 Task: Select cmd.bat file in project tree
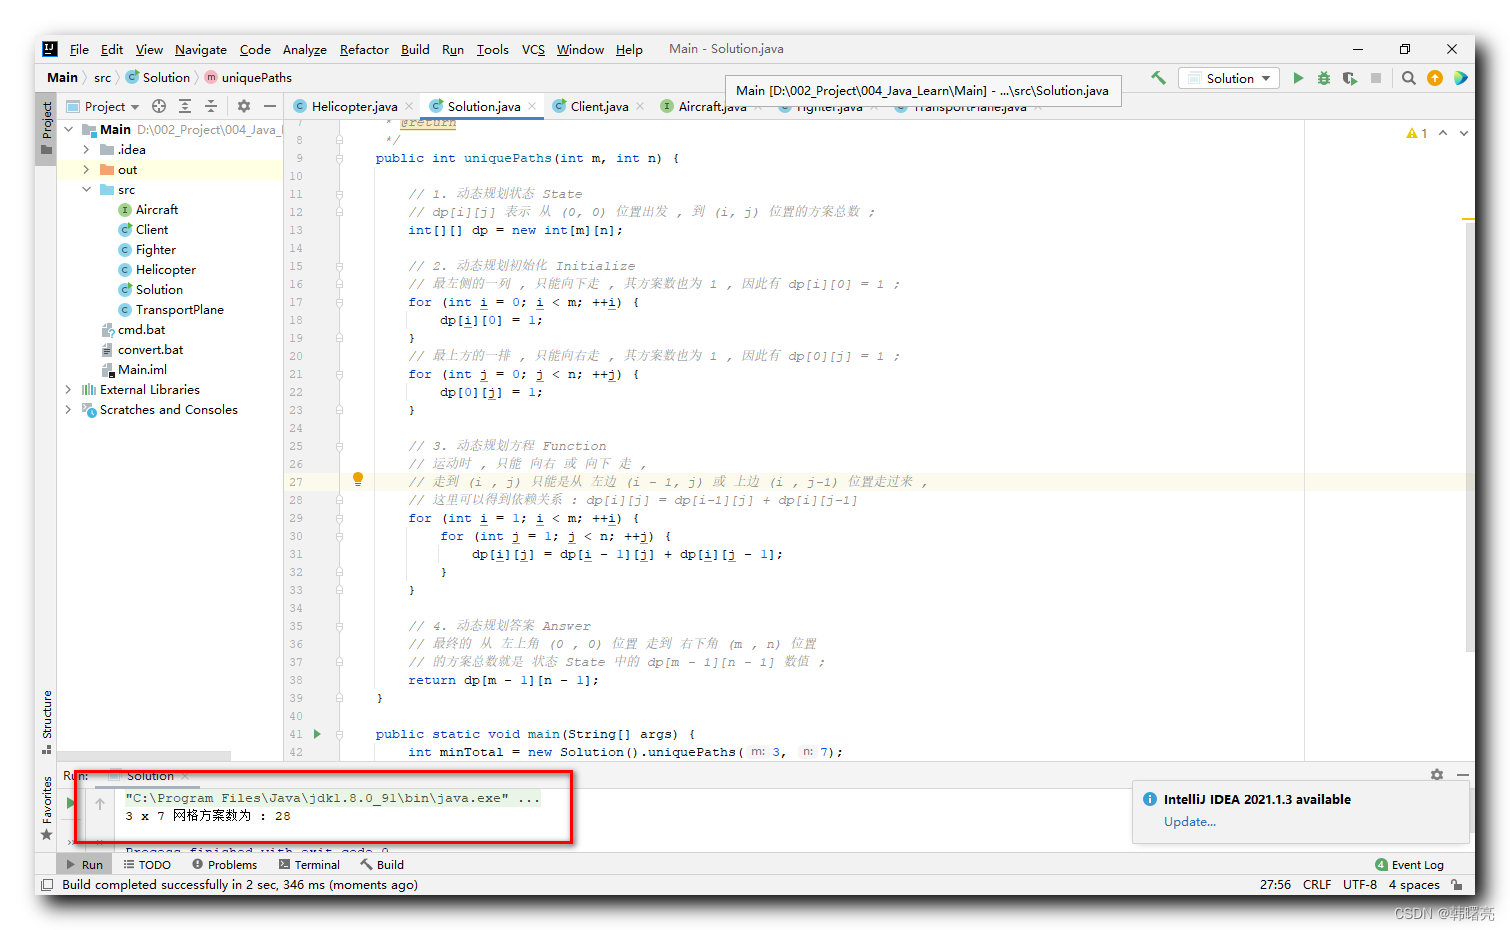click(141, 329)
